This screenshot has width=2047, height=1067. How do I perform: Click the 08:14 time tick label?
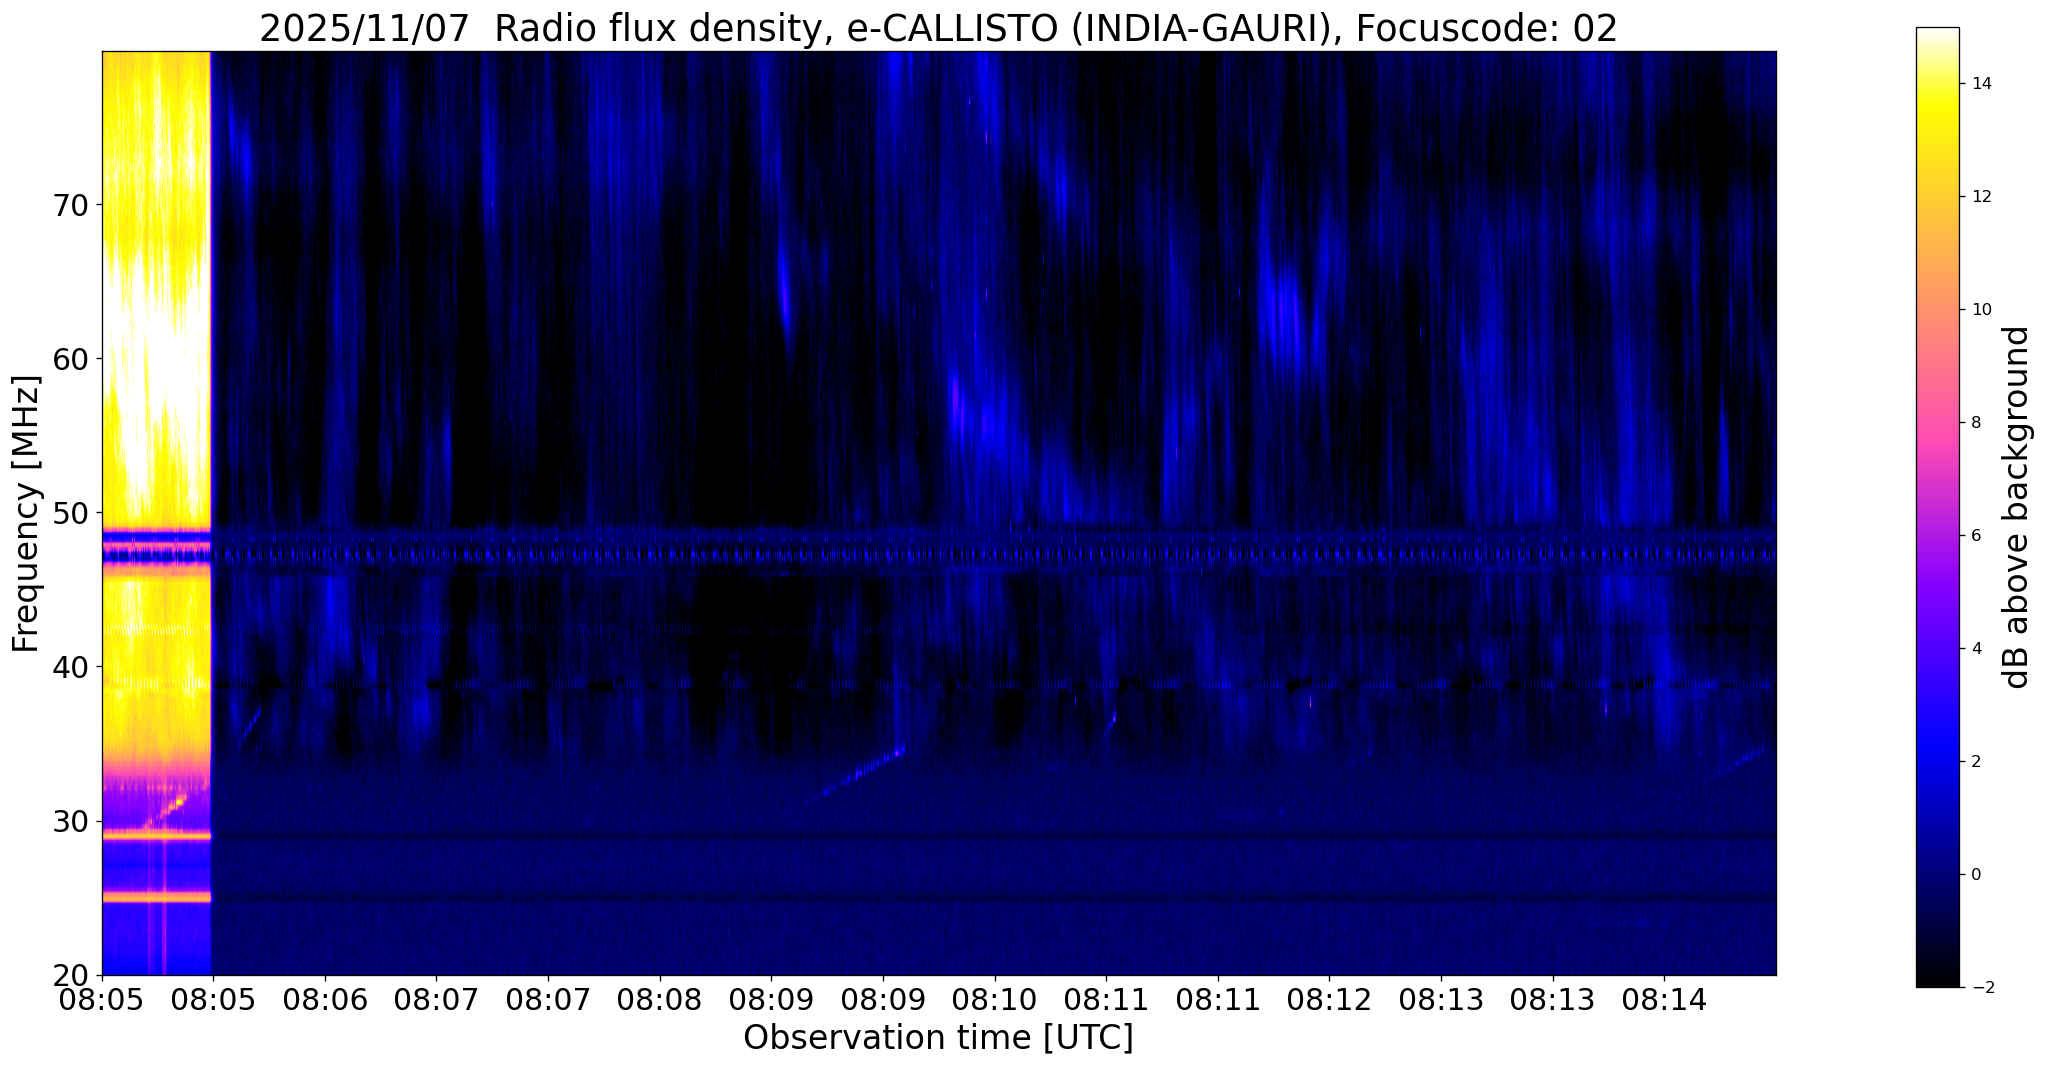pos(1664,999)
